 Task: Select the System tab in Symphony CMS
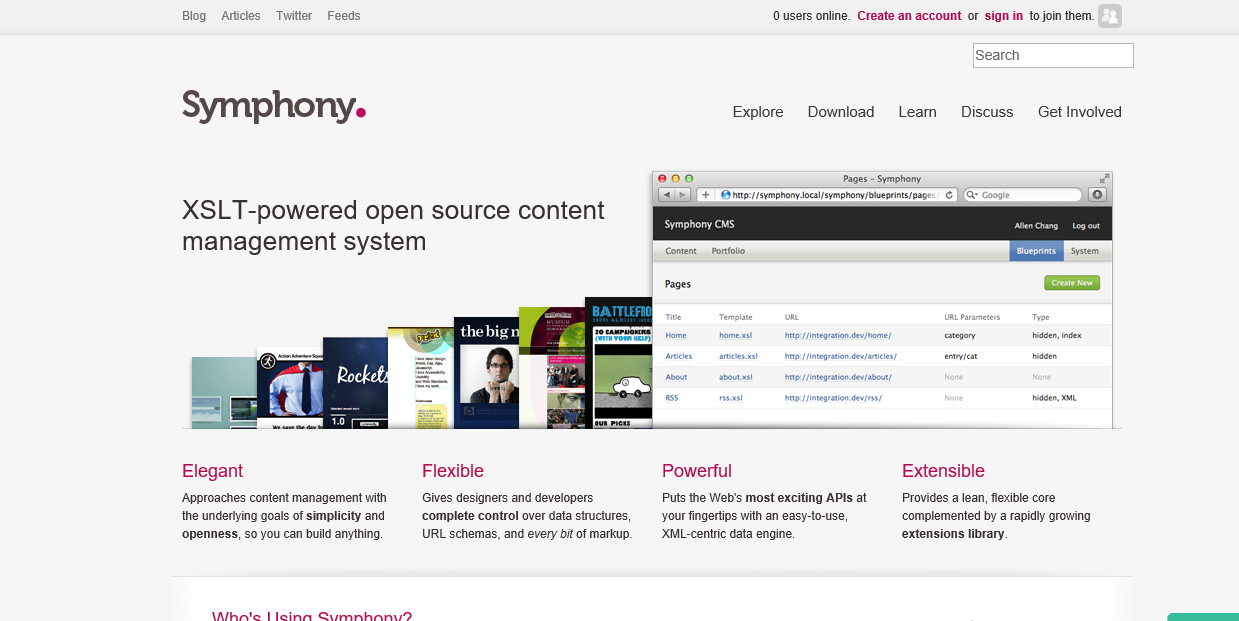[x=1084, y=251]
